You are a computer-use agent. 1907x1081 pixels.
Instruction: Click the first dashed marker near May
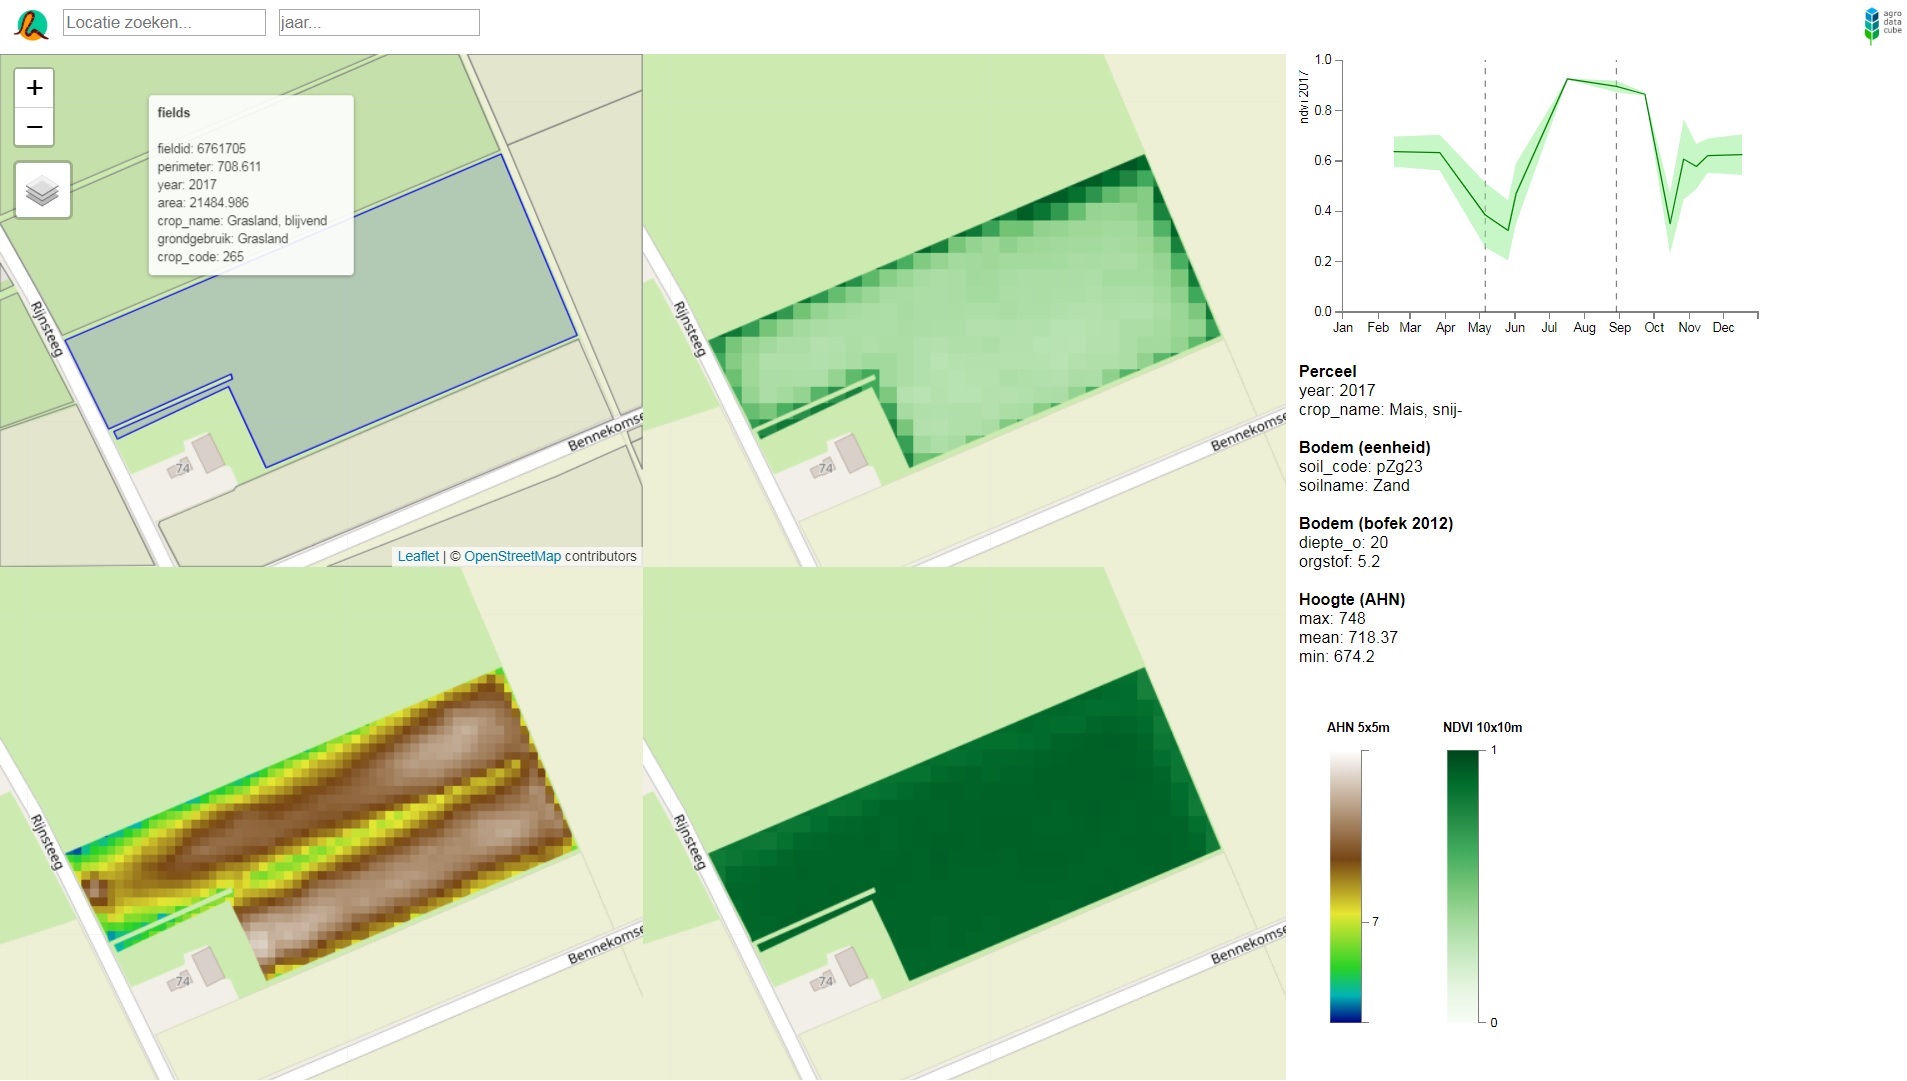(1485, 185)
